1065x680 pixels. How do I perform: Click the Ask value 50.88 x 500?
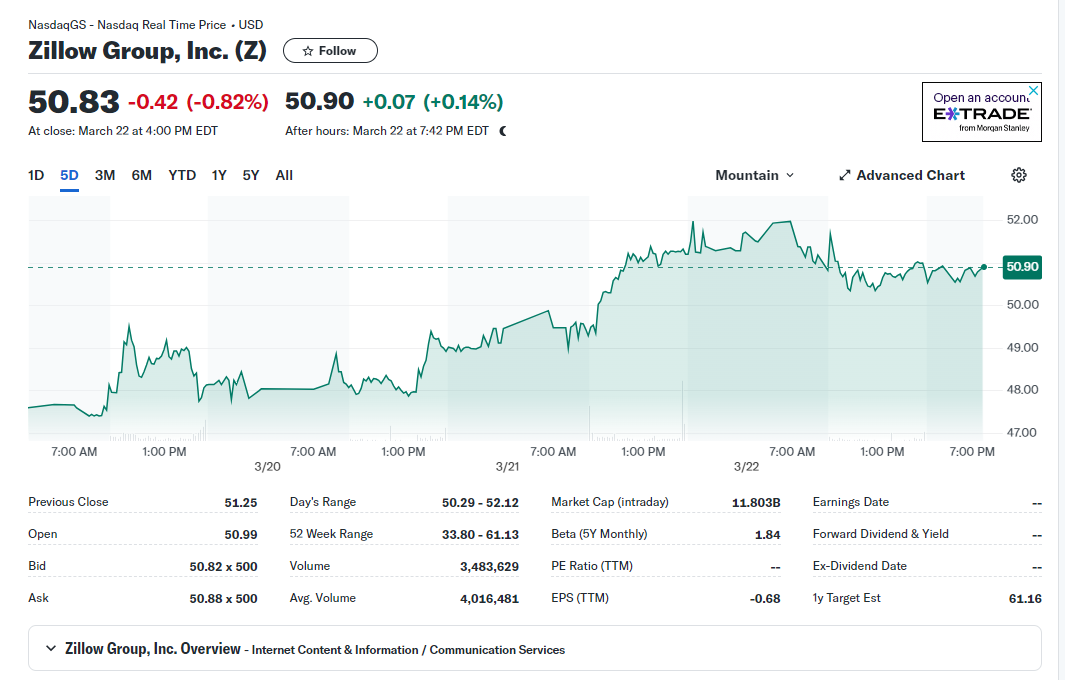click(x=223, y=598)
